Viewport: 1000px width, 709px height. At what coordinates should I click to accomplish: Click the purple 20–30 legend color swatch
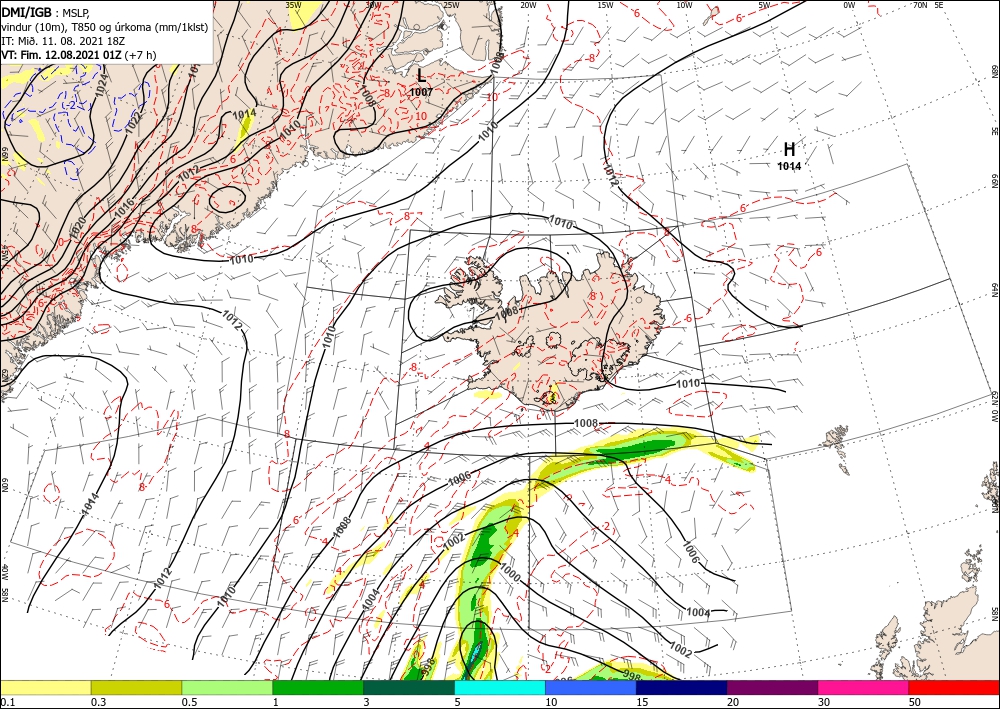[x=772, y=687]
